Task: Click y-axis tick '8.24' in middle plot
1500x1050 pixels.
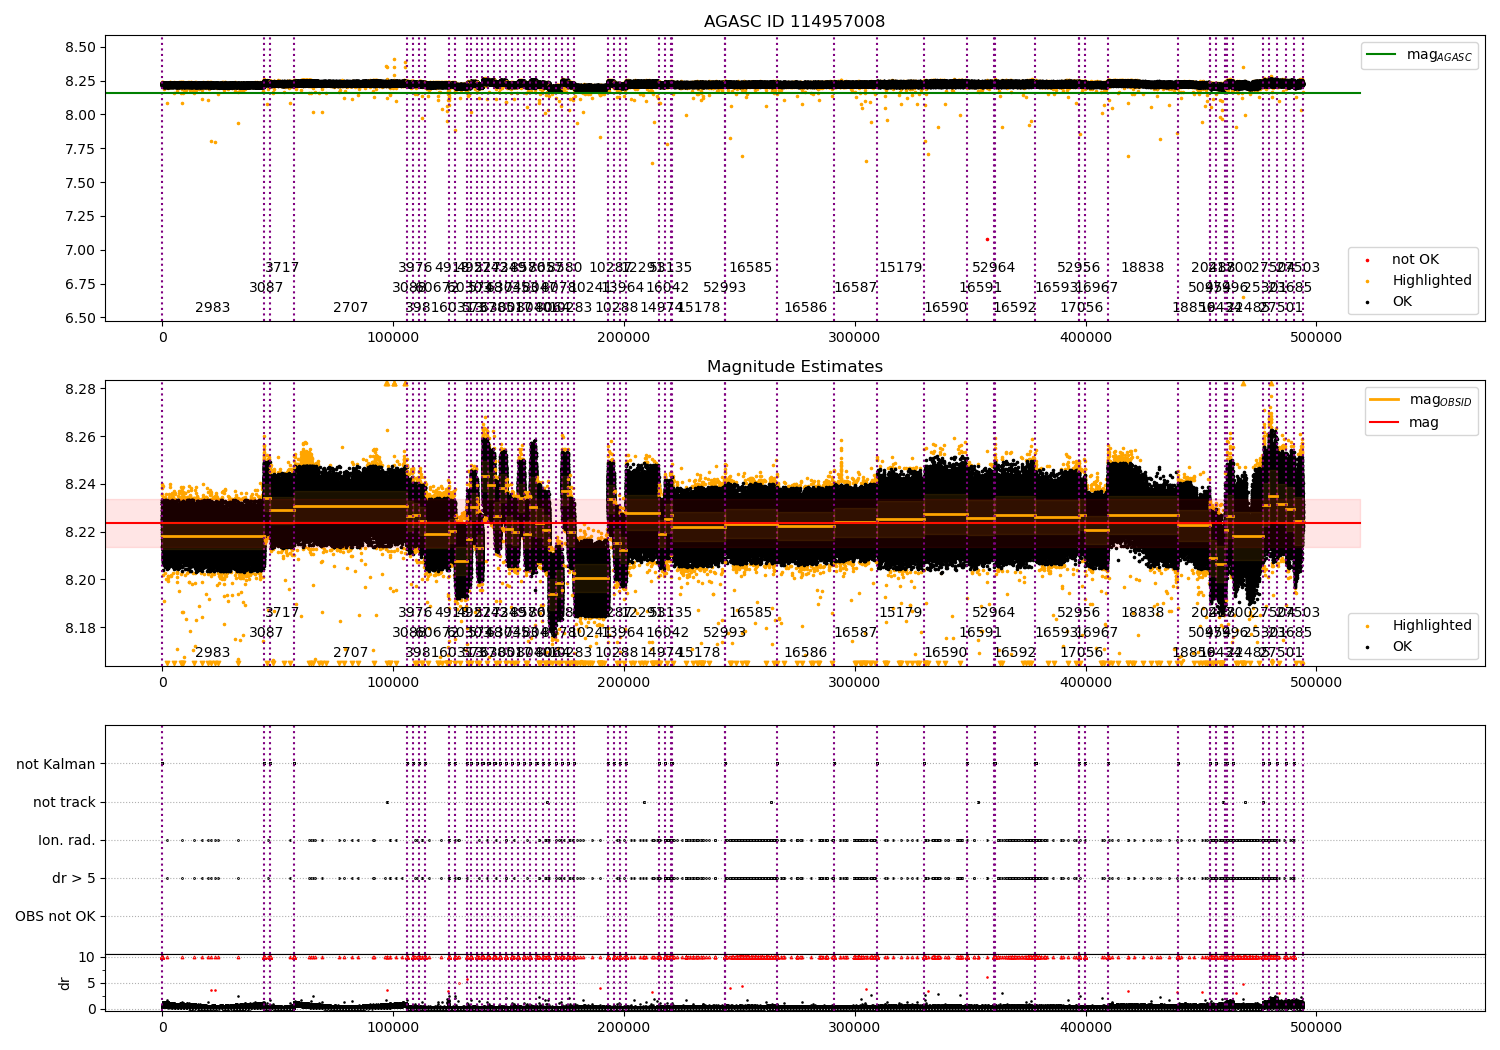Action: point(80,485)
